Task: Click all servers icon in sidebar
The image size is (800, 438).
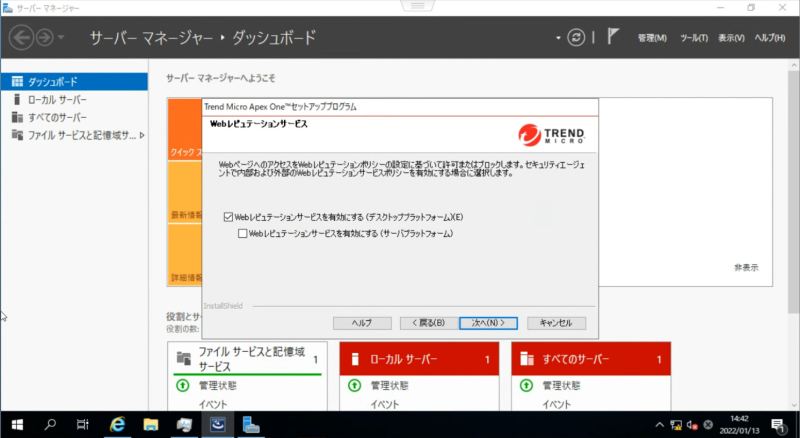Action: pos(17,117)
